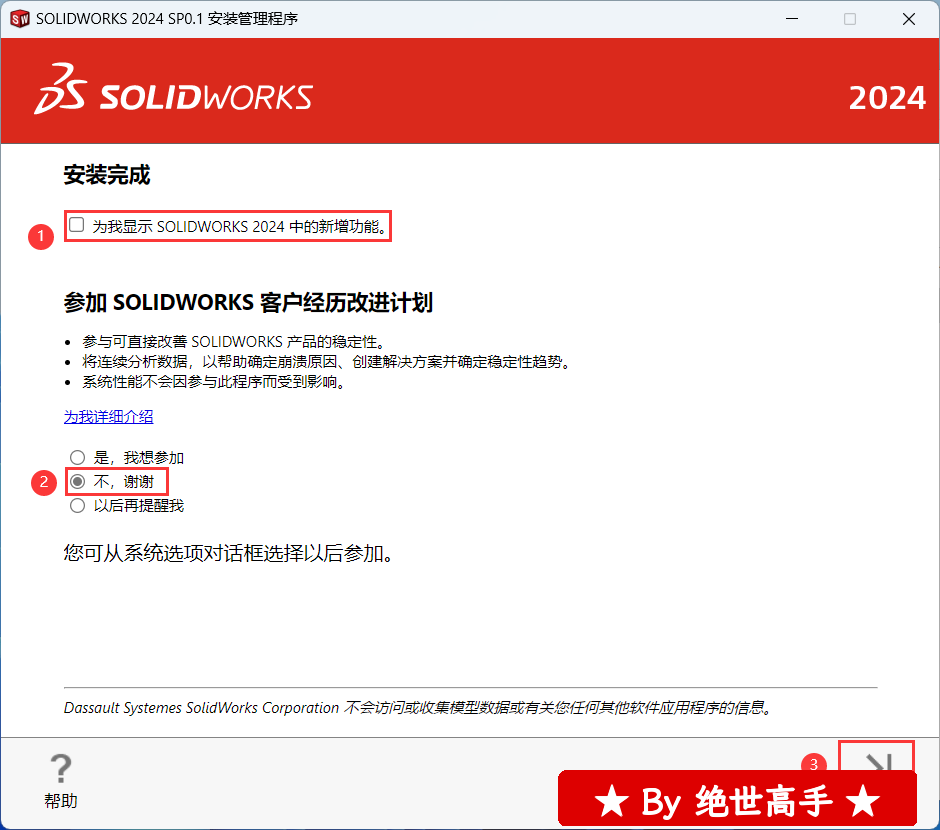Click the bullet '系统性能不会因参与此程序而受到影响'
Screen dimensions: 940x830
coord(213,382)
